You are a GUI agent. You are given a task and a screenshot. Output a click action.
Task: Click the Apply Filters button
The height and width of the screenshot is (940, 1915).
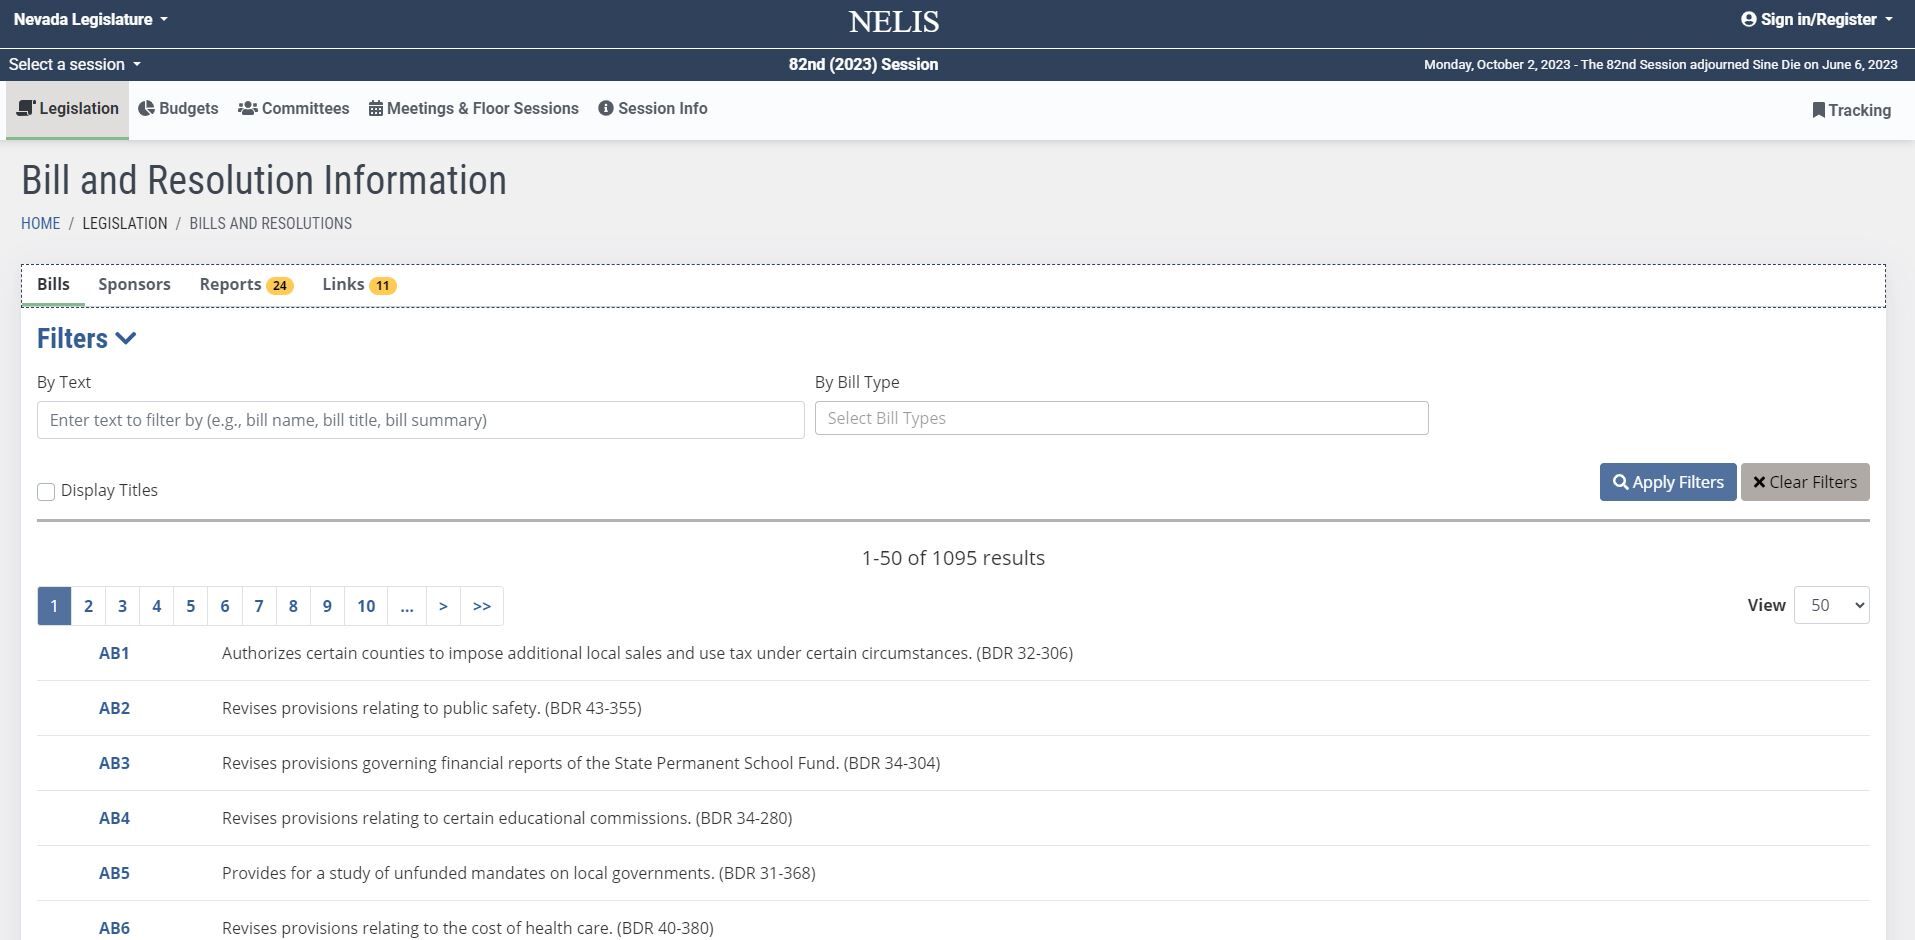[x=1667, y=482]
